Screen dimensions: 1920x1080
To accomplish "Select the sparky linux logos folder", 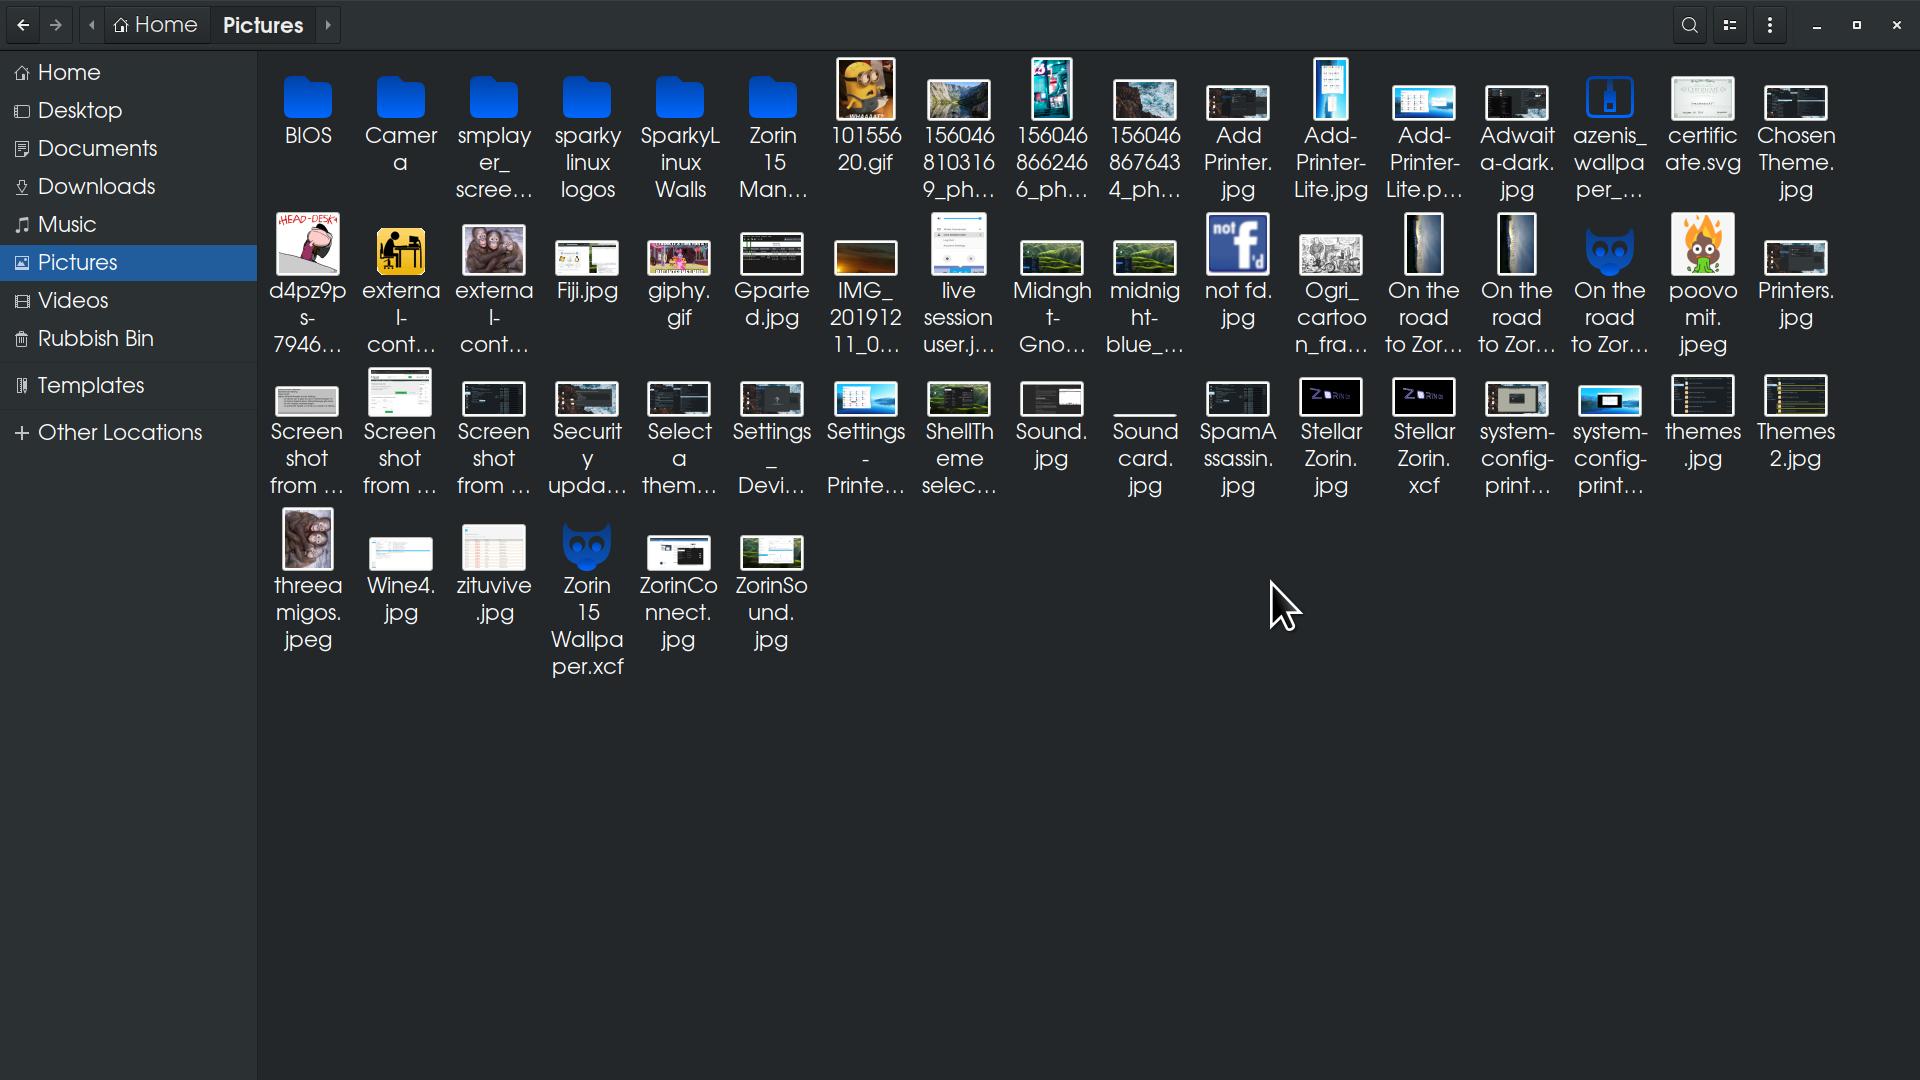I will pos(587,98).
